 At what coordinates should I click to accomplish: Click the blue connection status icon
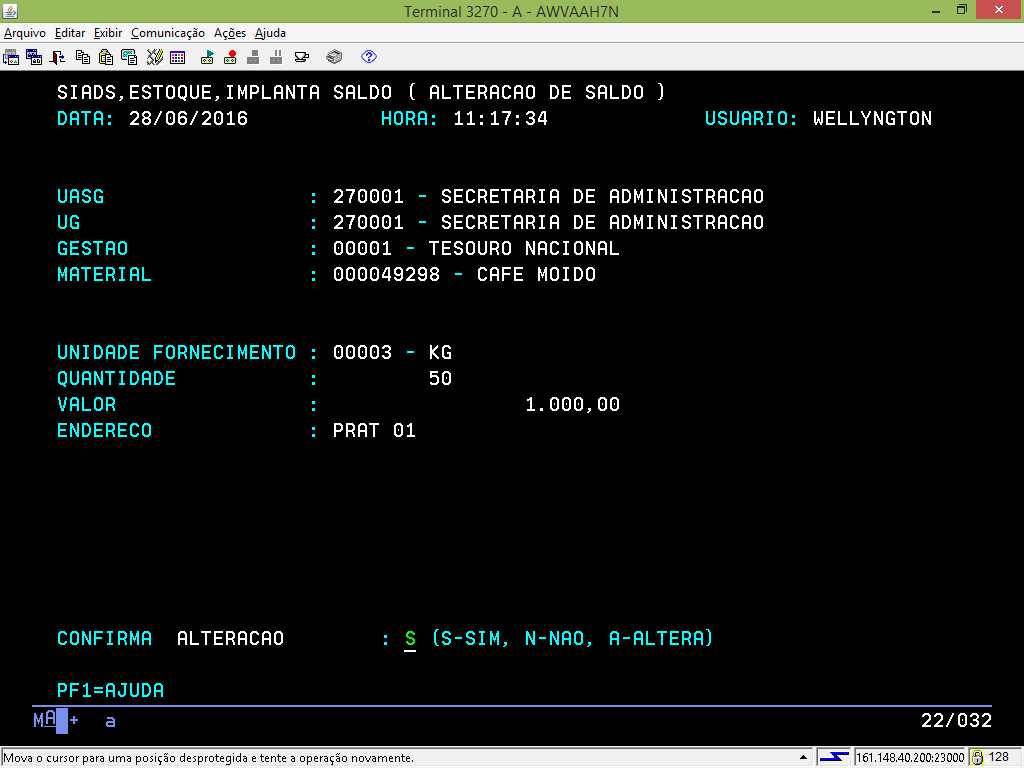[834, 758]
